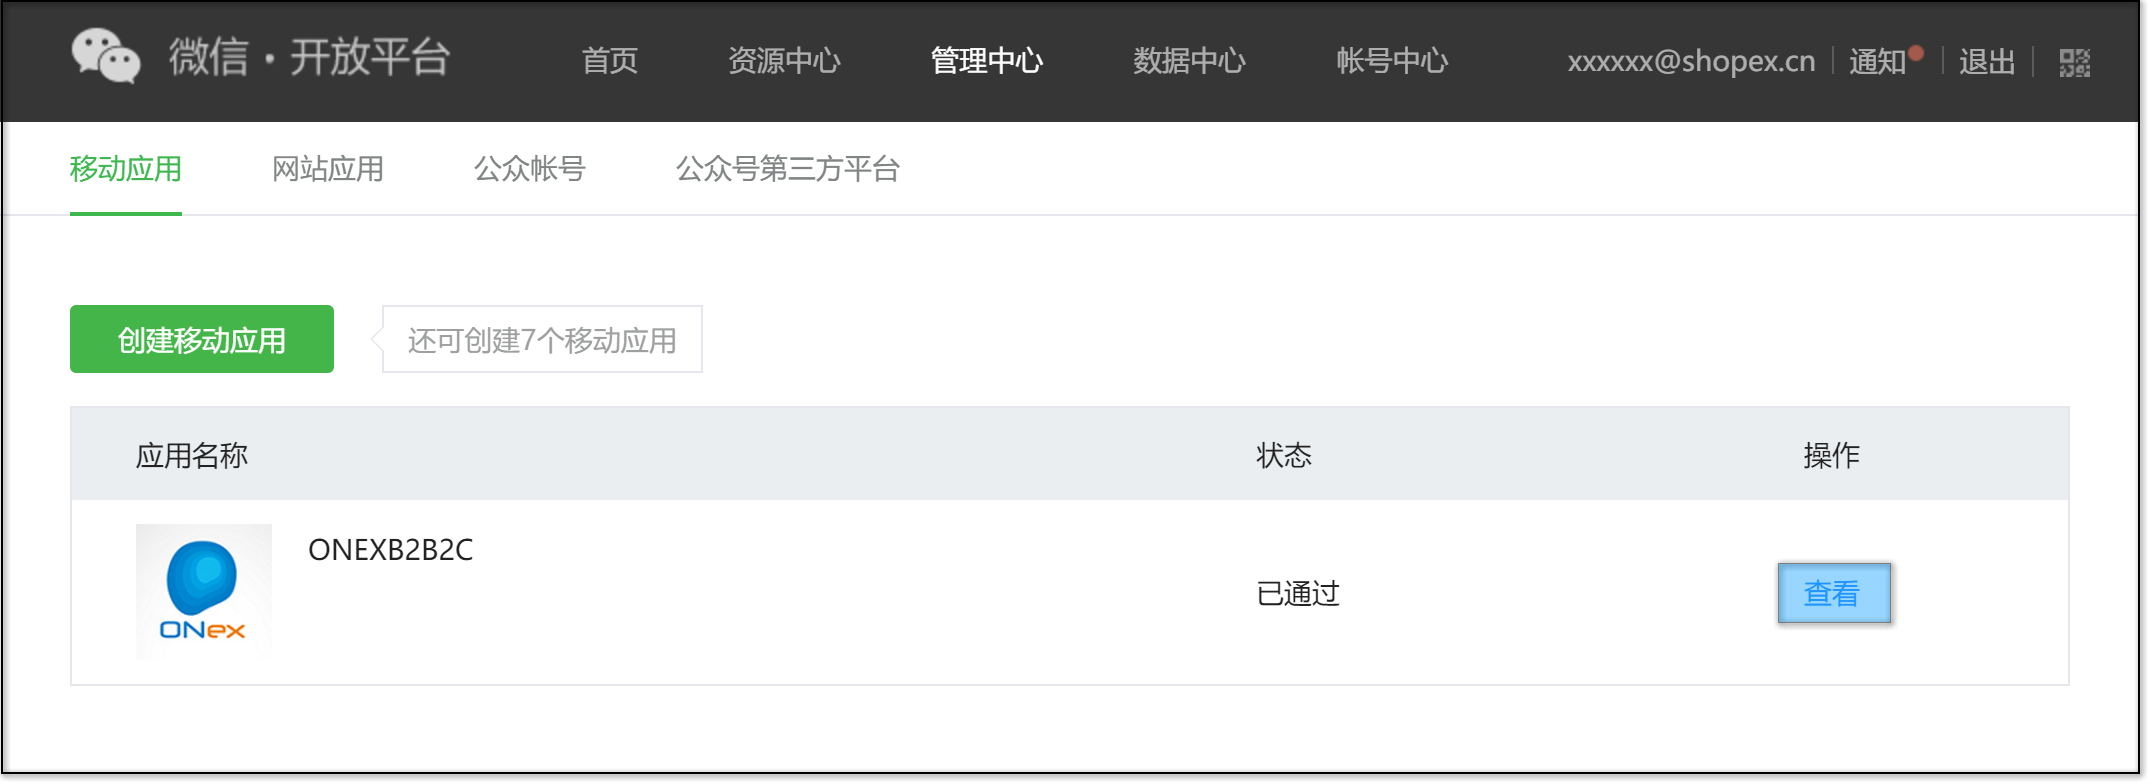Open the QR code icon in header
The width and height of the screenshot is (2150, 784).
point(2074,63)
